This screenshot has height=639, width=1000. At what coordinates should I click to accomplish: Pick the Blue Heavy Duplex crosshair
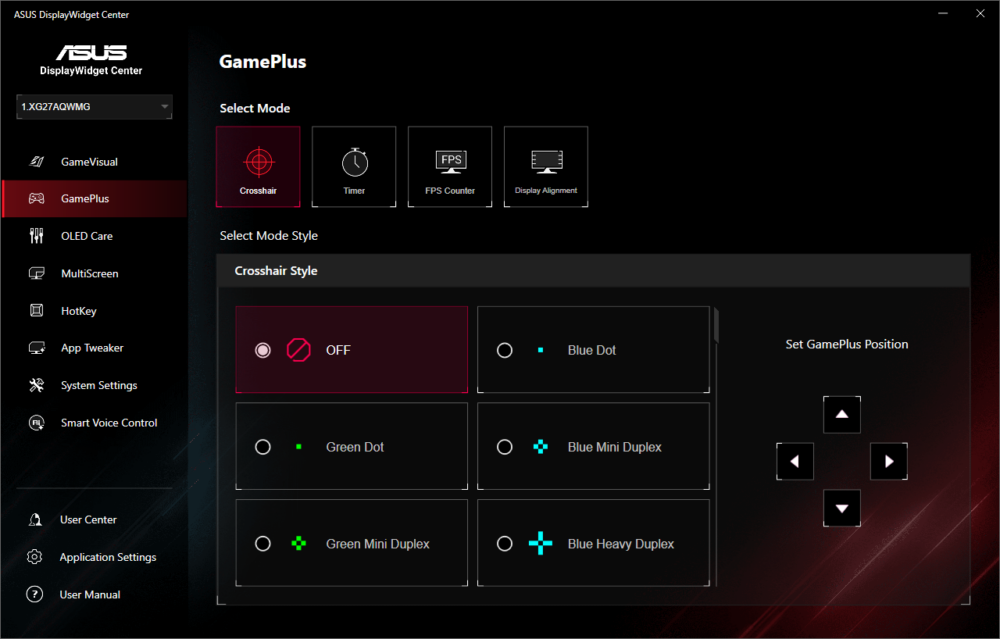[x=505, y=544]
